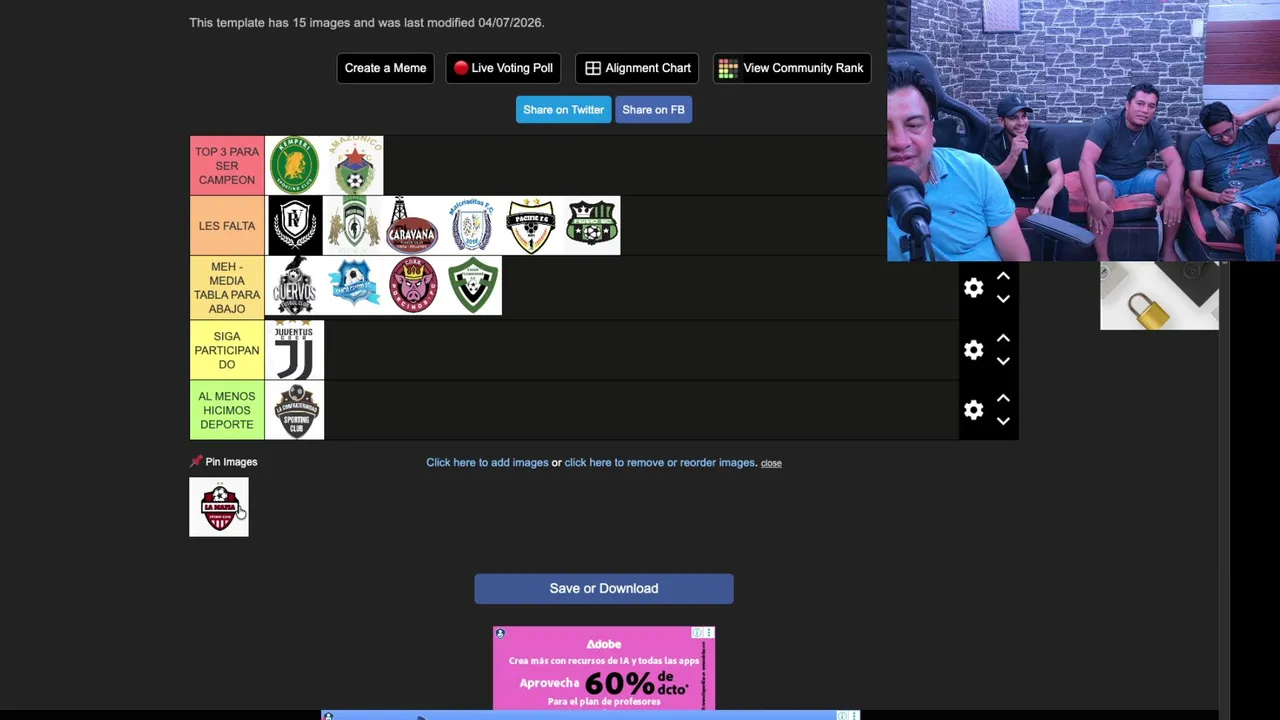View Community Rank

pyautogui.click(x=791, y=68)
